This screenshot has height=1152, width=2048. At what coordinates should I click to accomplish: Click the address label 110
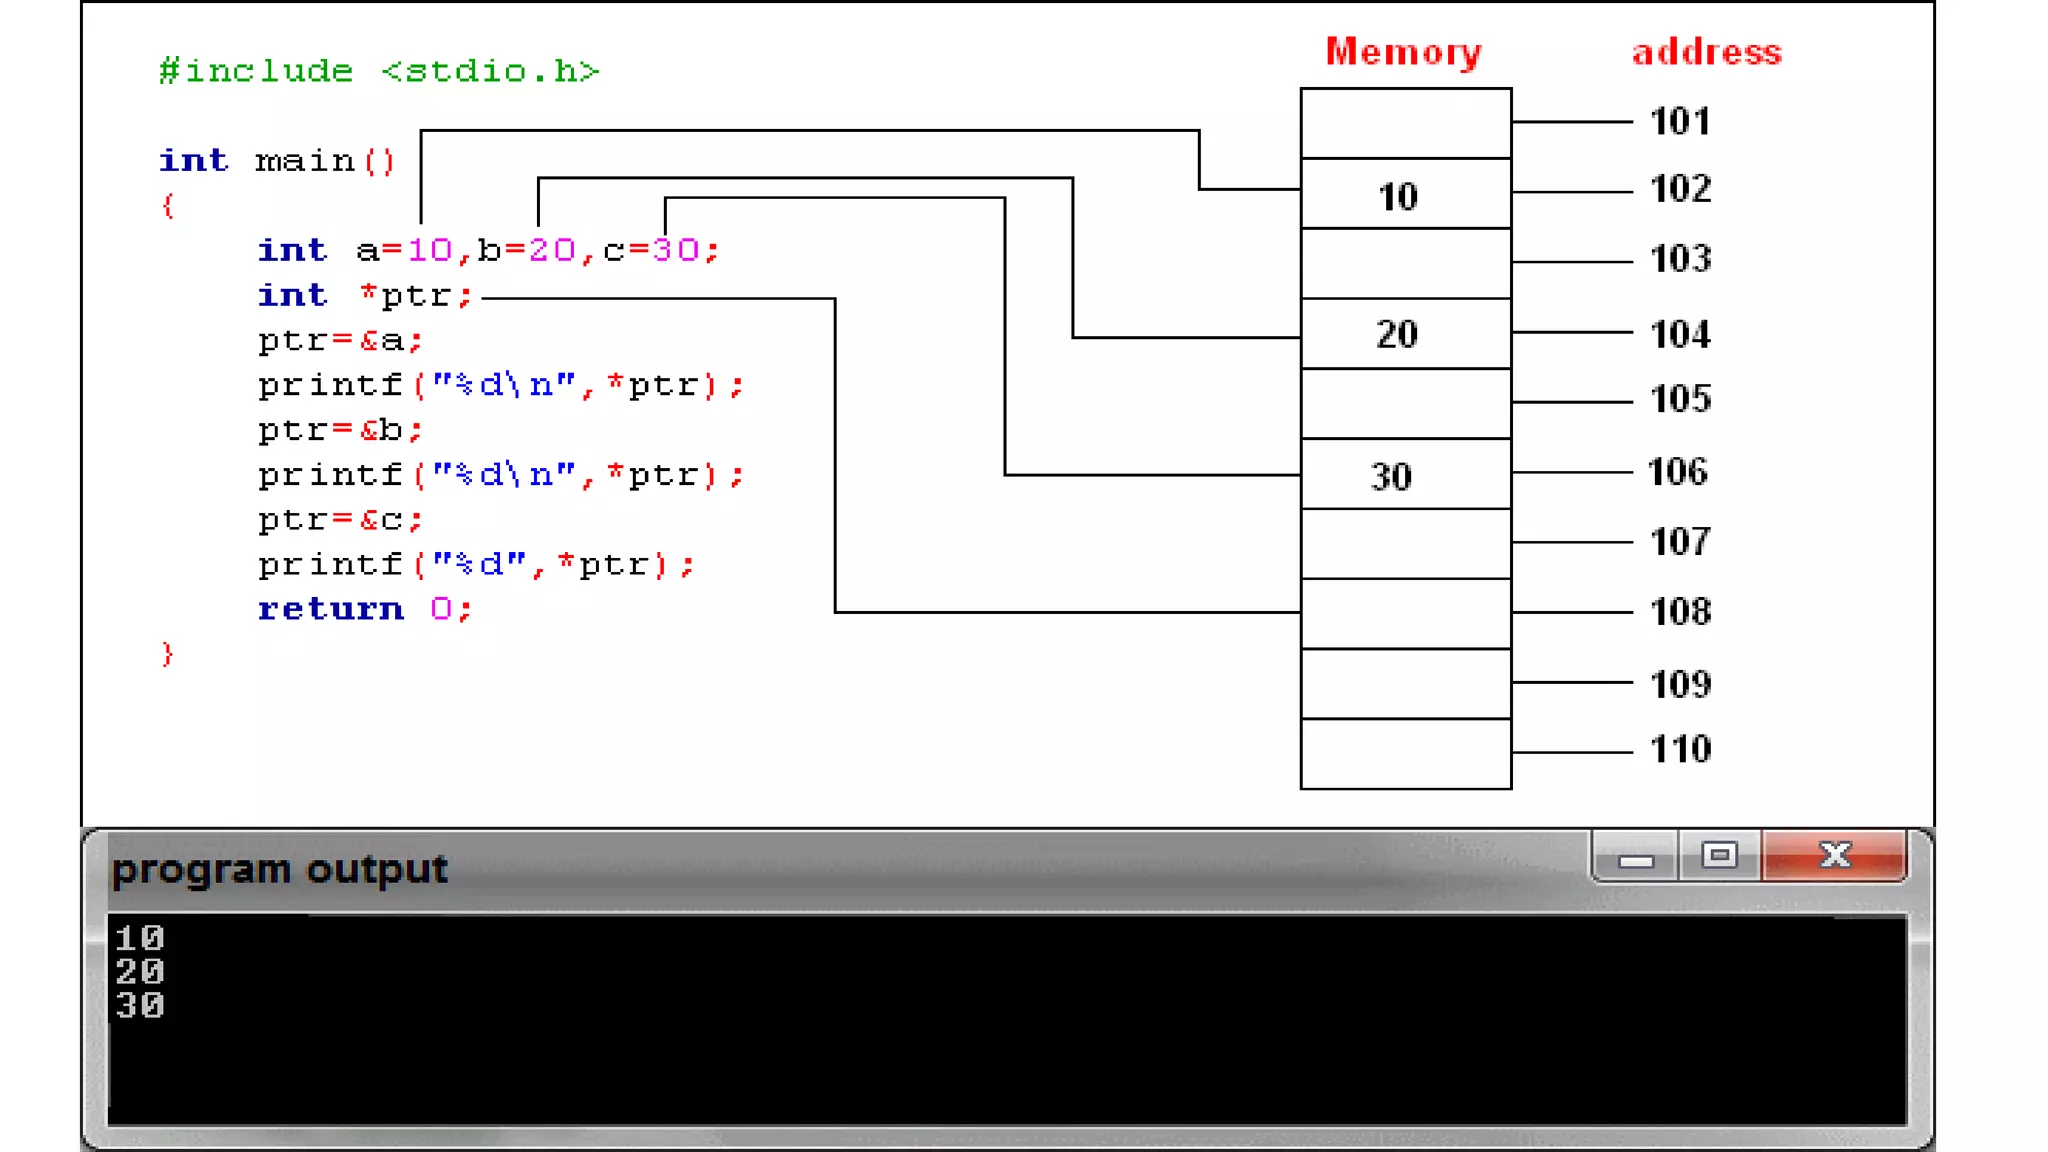pyautogui.click(x=1680, y=749)
